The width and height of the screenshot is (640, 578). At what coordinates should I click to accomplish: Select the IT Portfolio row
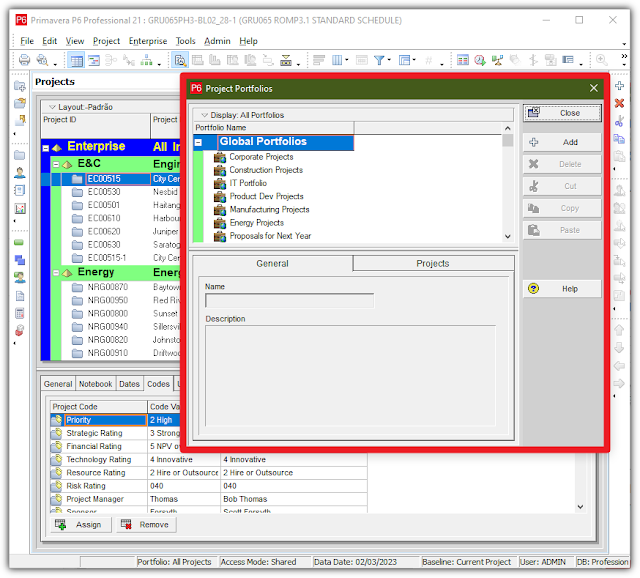(x=248, y=183)
